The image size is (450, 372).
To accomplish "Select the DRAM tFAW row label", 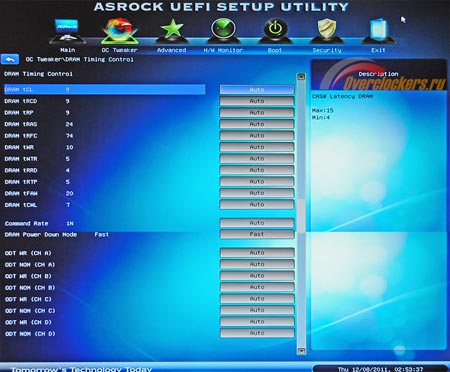I will pyautogui.click(x=21, y=193).
